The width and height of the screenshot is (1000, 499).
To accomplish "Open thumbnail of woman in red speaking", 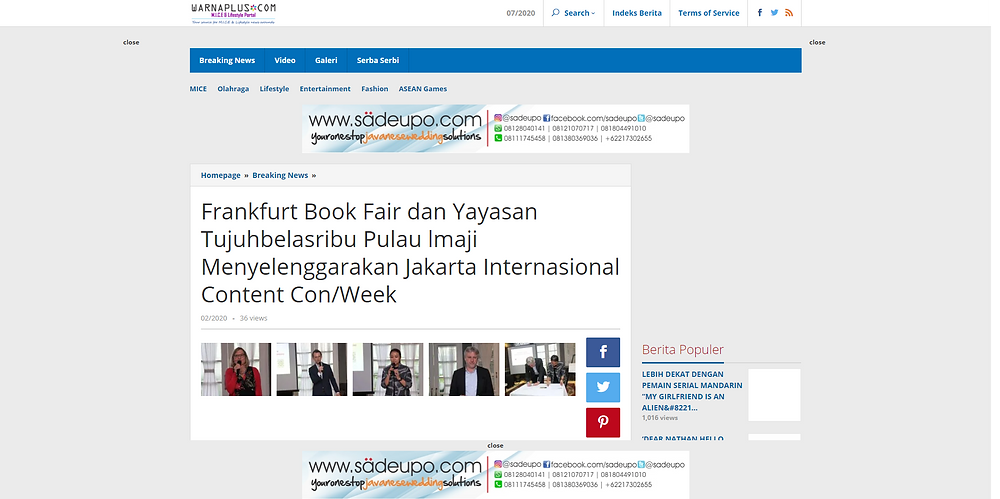I will [x=236, y=369].
